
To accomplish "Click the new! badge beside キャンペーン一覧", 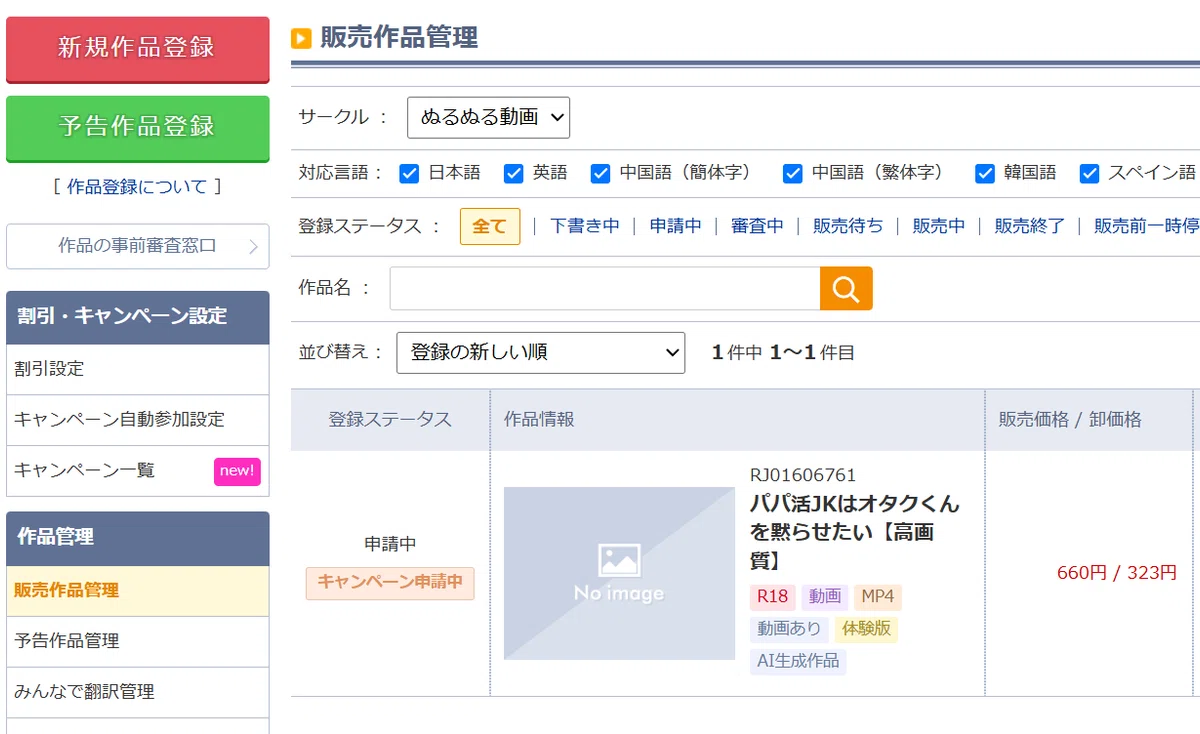I will tap(237, 471).
